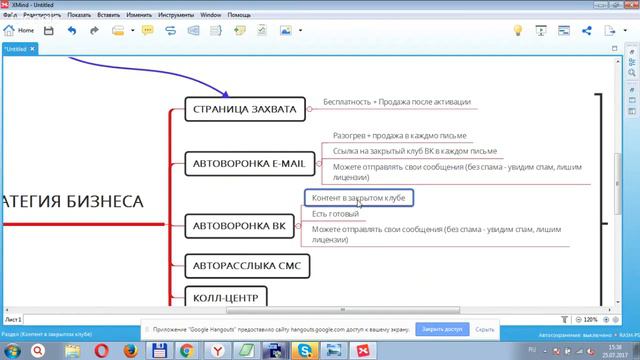Share the mind map

(x=587, y=30)
